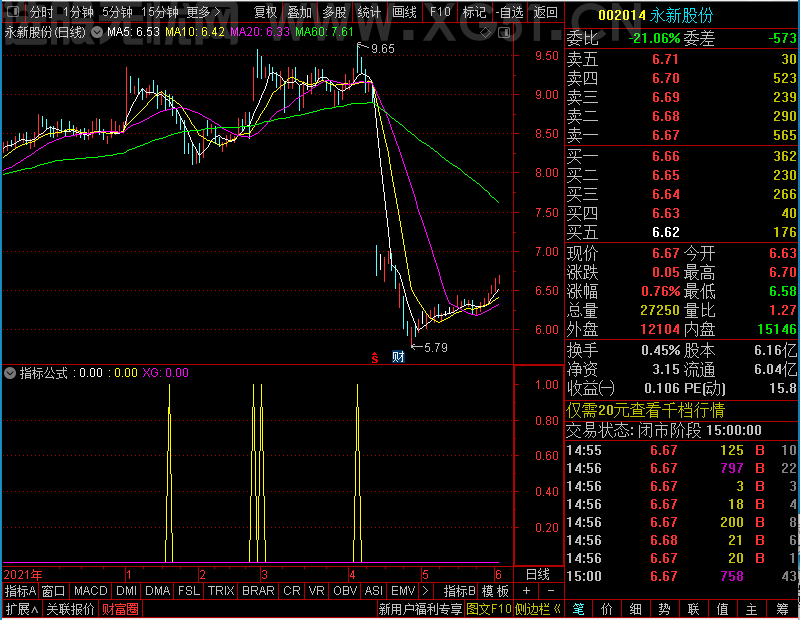Click the 返回 back button
This screenshot has height=620, width=800.
[x=545, y=12]
